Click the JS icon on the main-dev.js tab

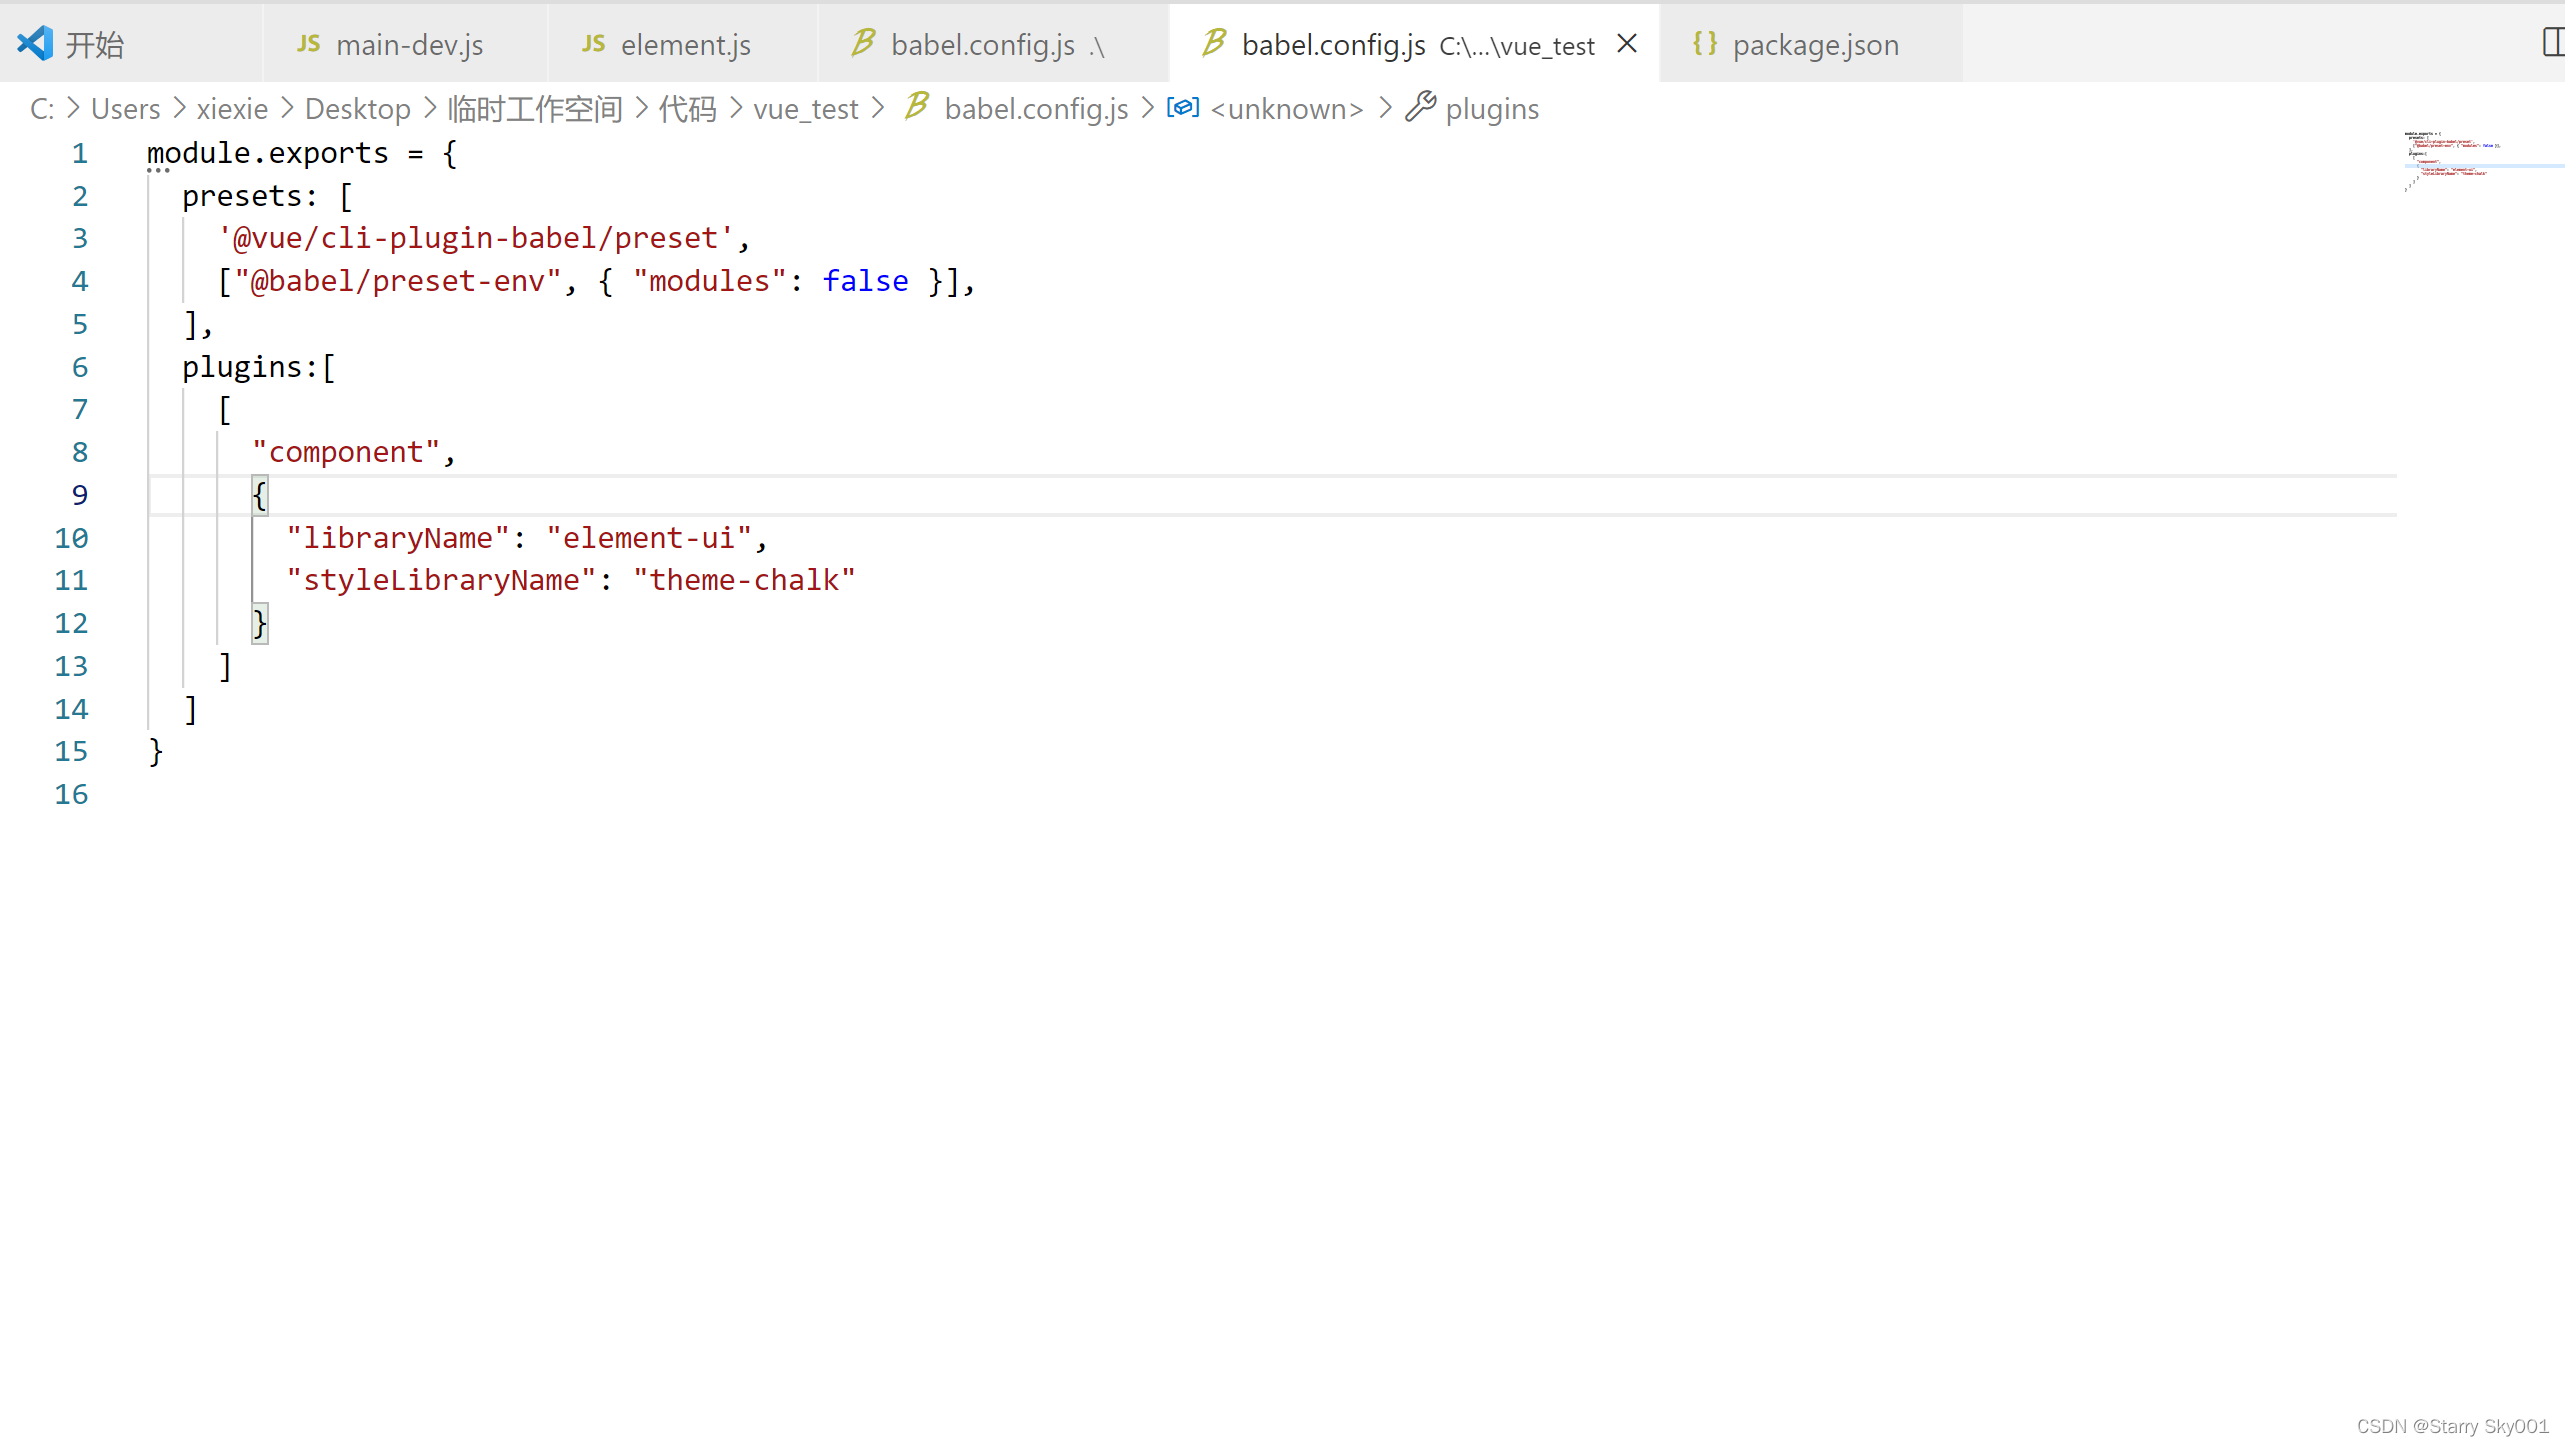pos(309,44)
